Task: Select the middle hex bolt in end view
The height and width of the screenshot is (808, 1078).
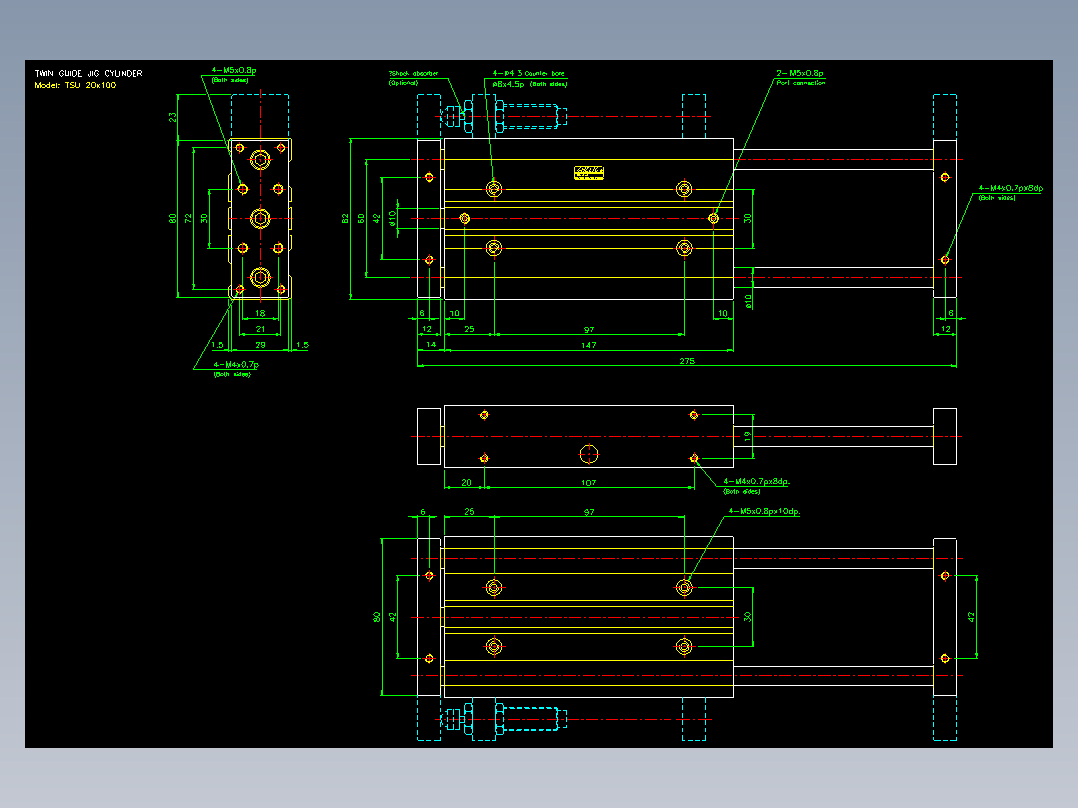Action: click(260, 219)
